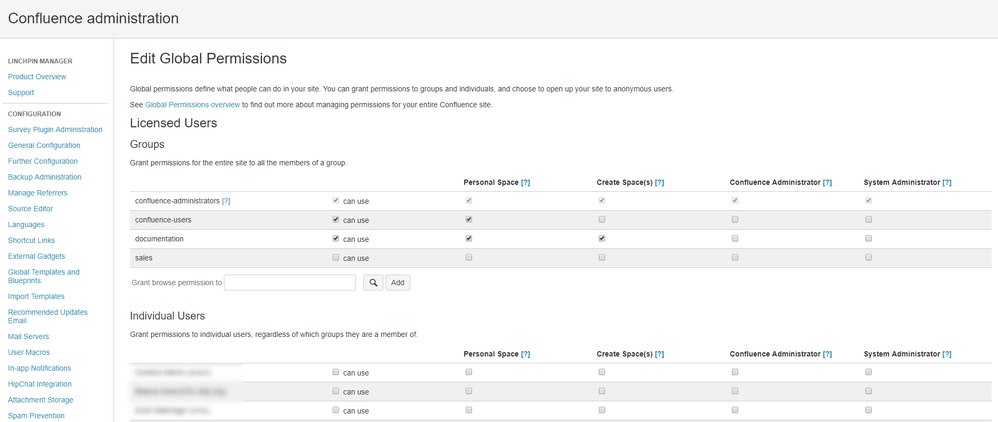998x422 pixels.
Task: Enable 'can use' for sales group
Action: tap(335, 258)
